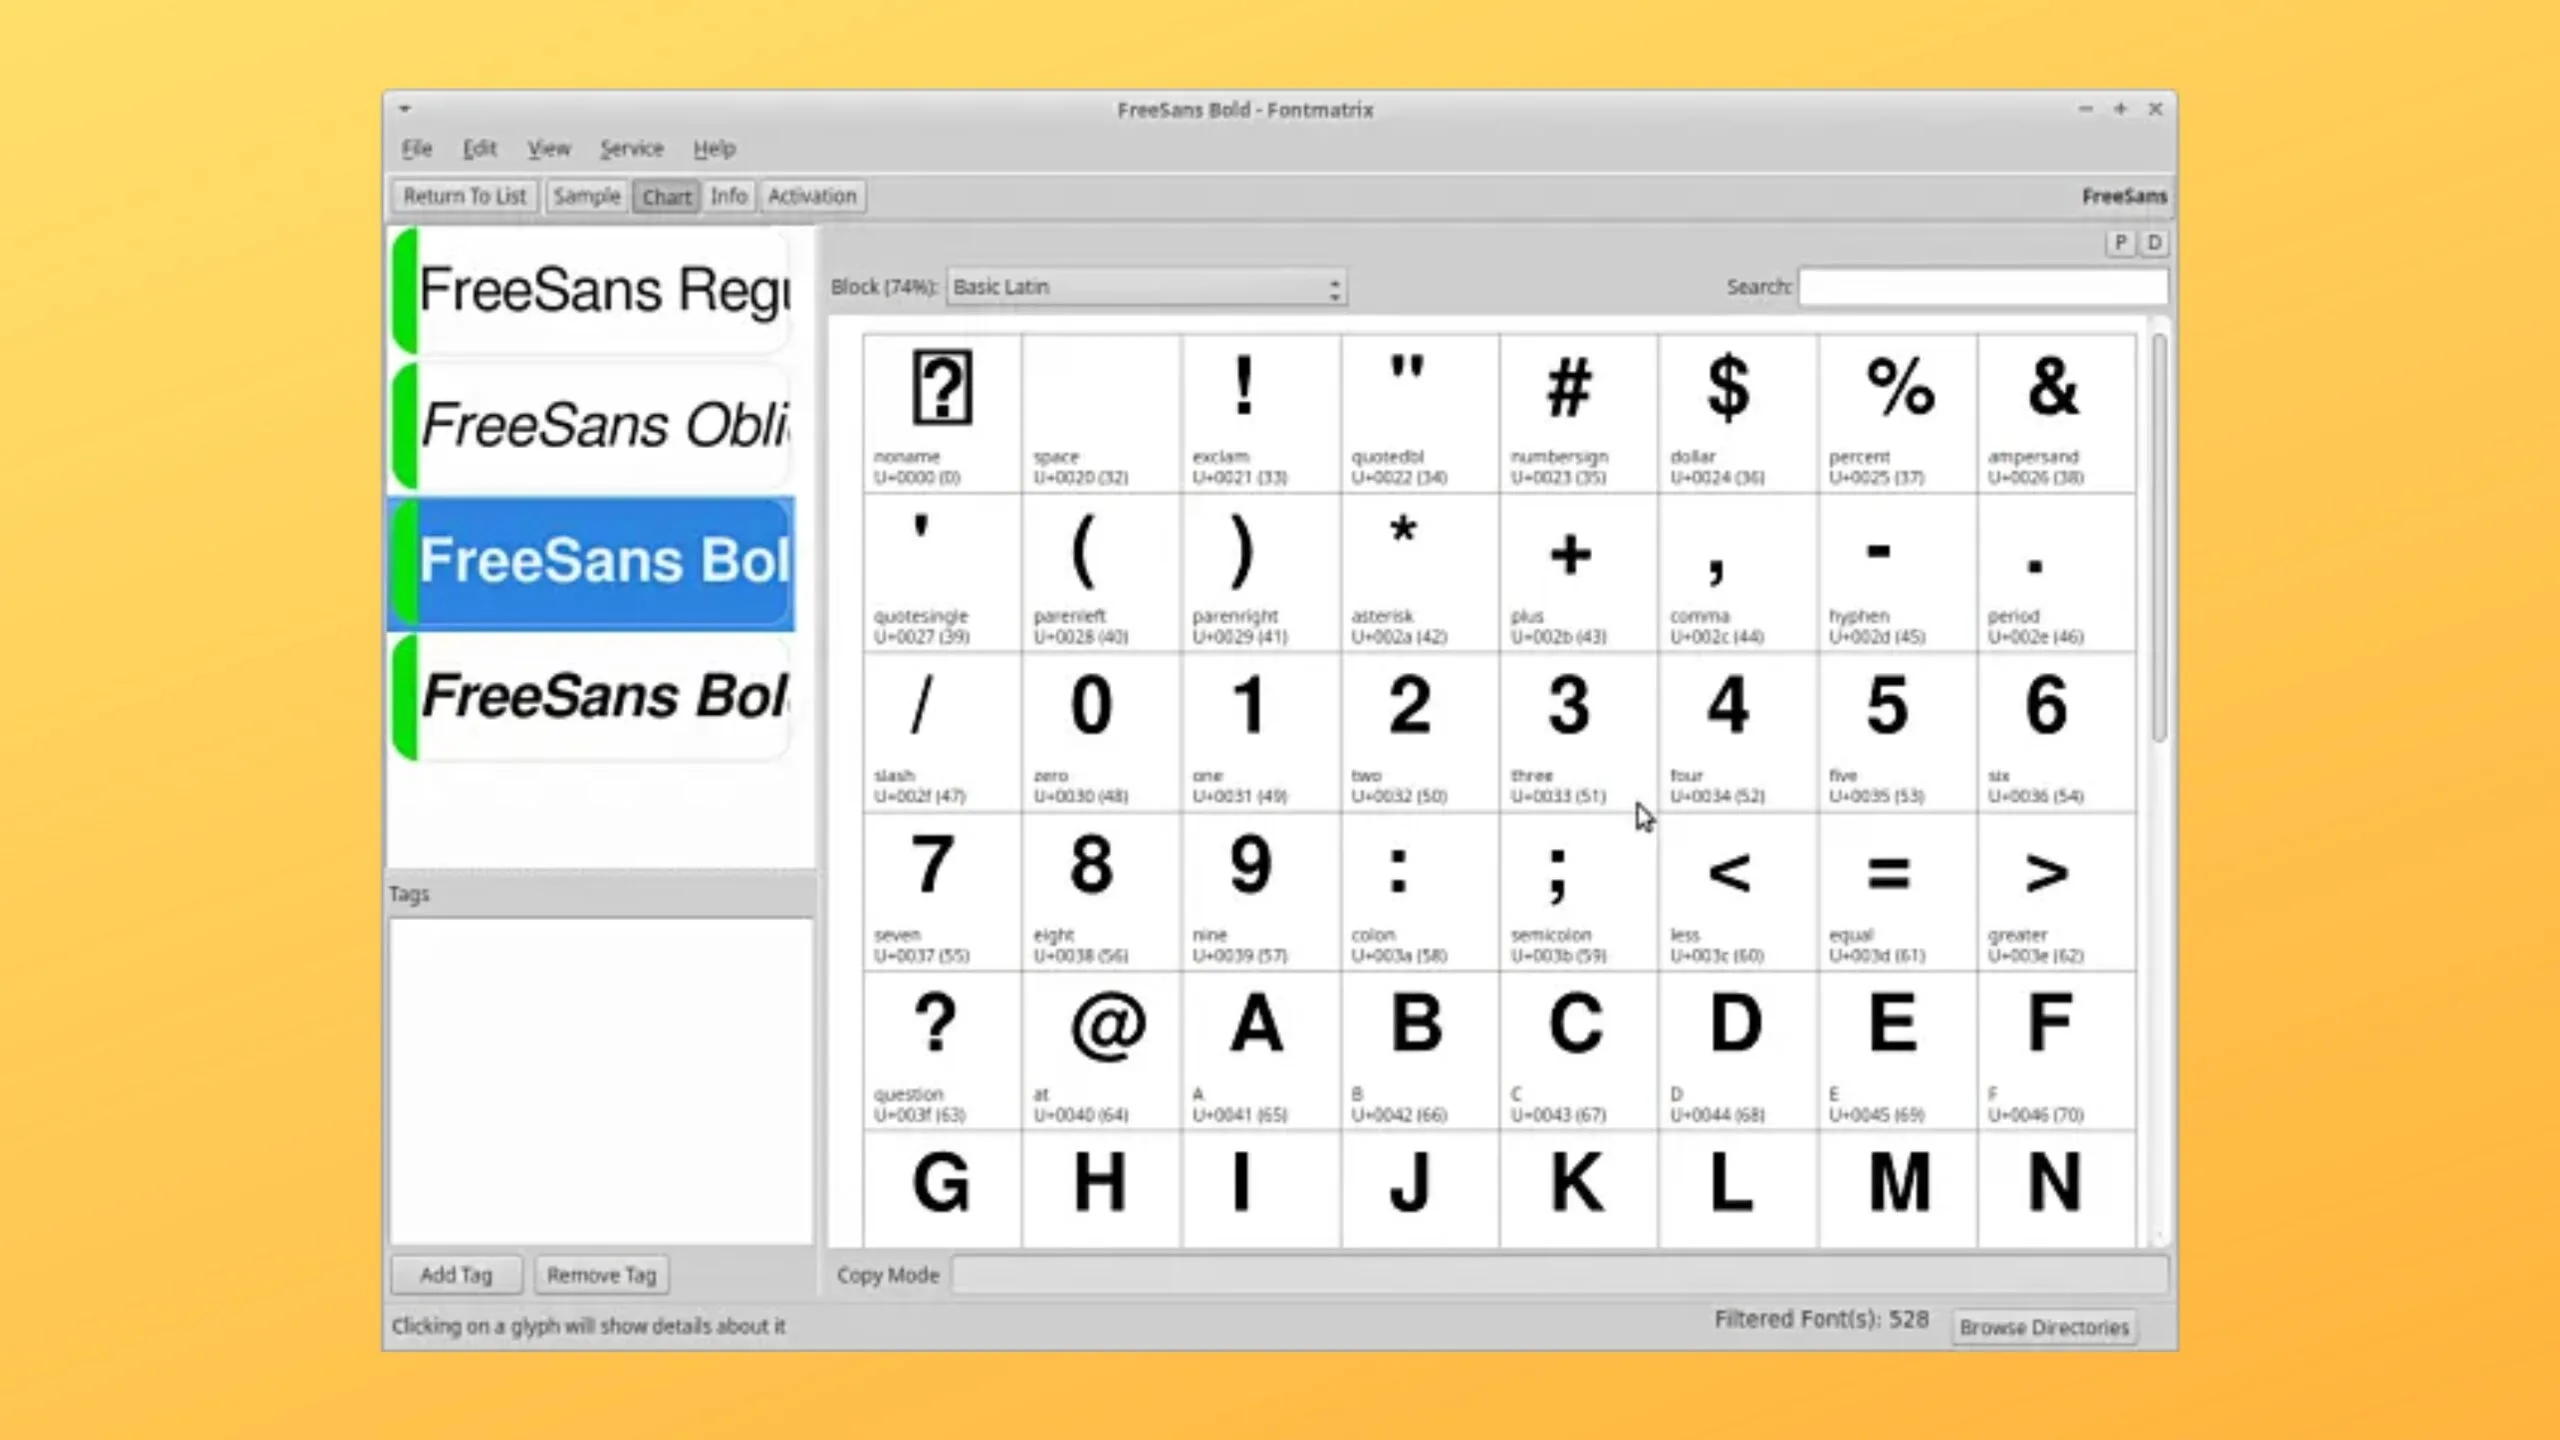
Task: Select the period glyph
Action: (2056, 573)
